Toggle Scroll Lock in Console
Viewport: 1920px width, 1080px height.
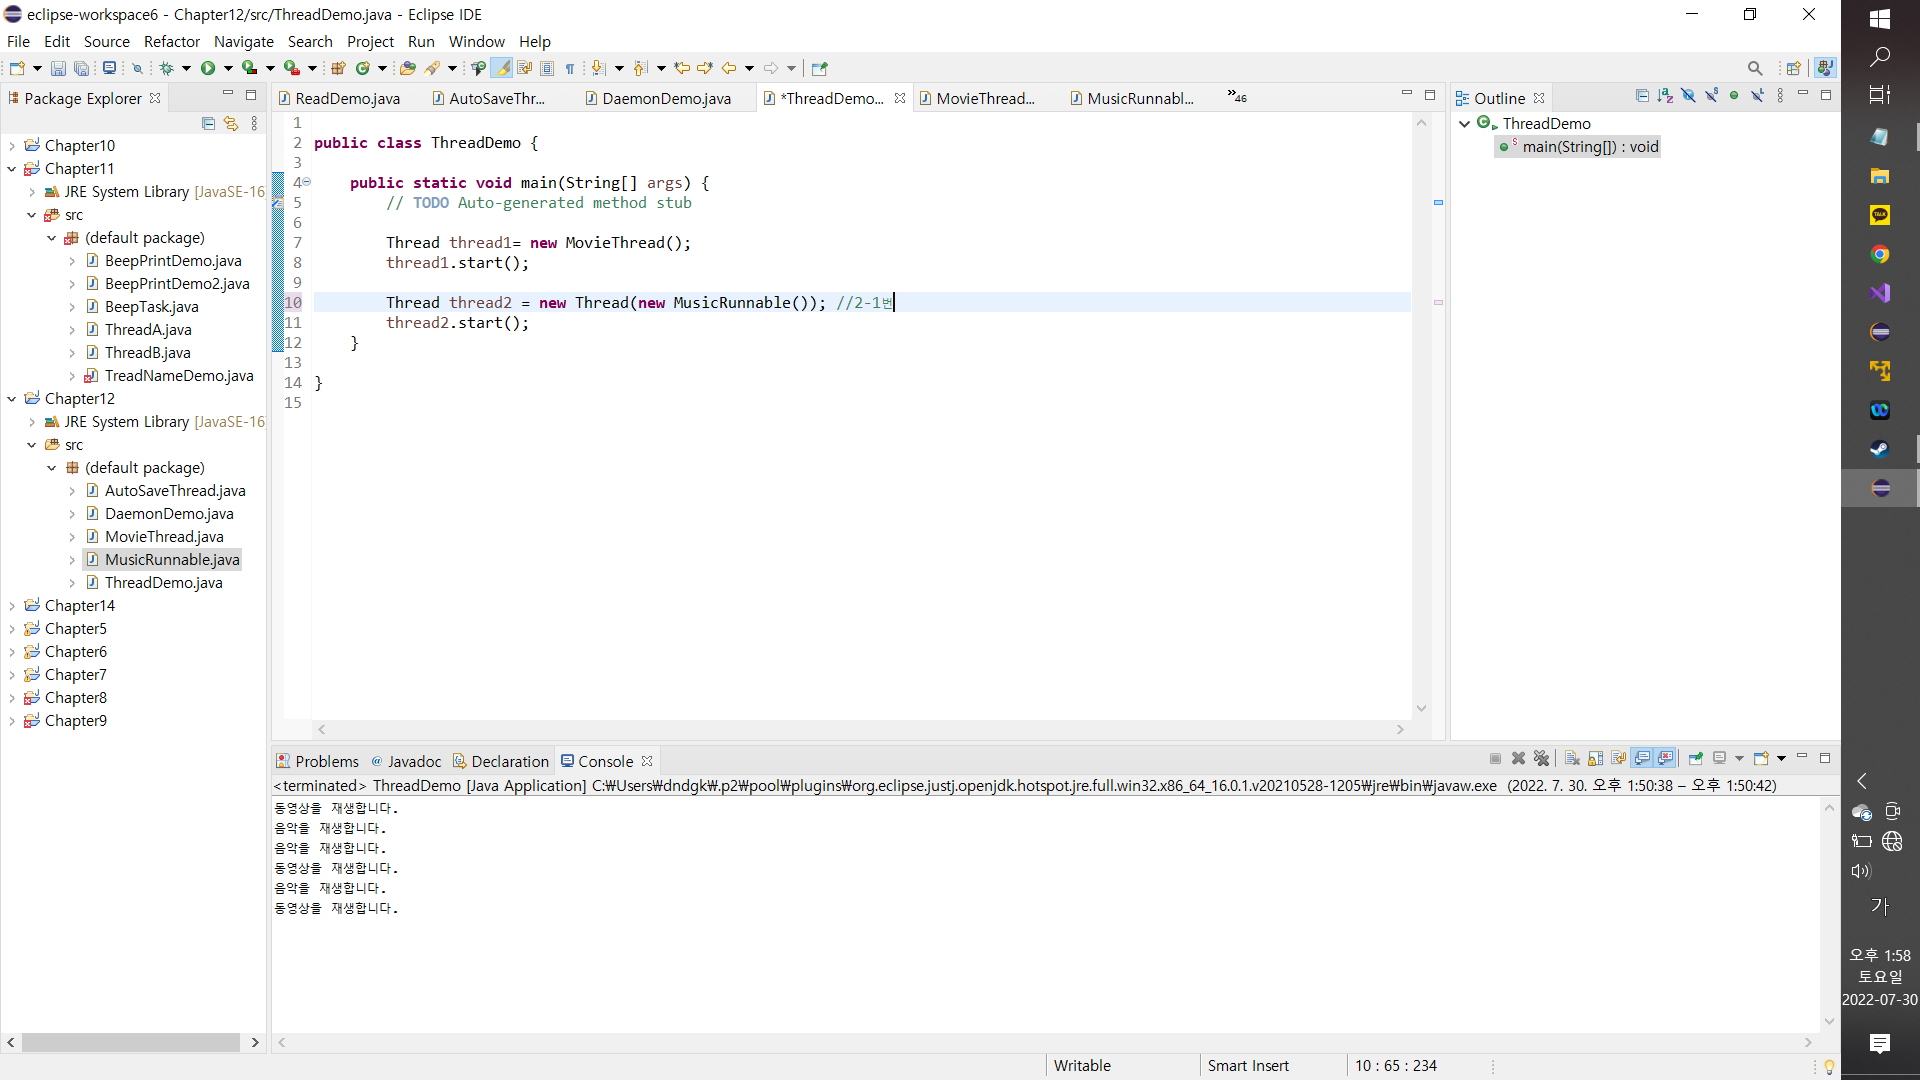point(1595,759)
